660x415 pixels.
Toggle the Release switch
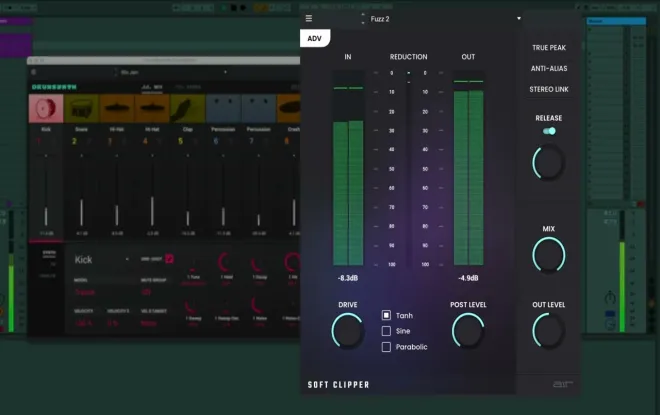tap(549, 131)
